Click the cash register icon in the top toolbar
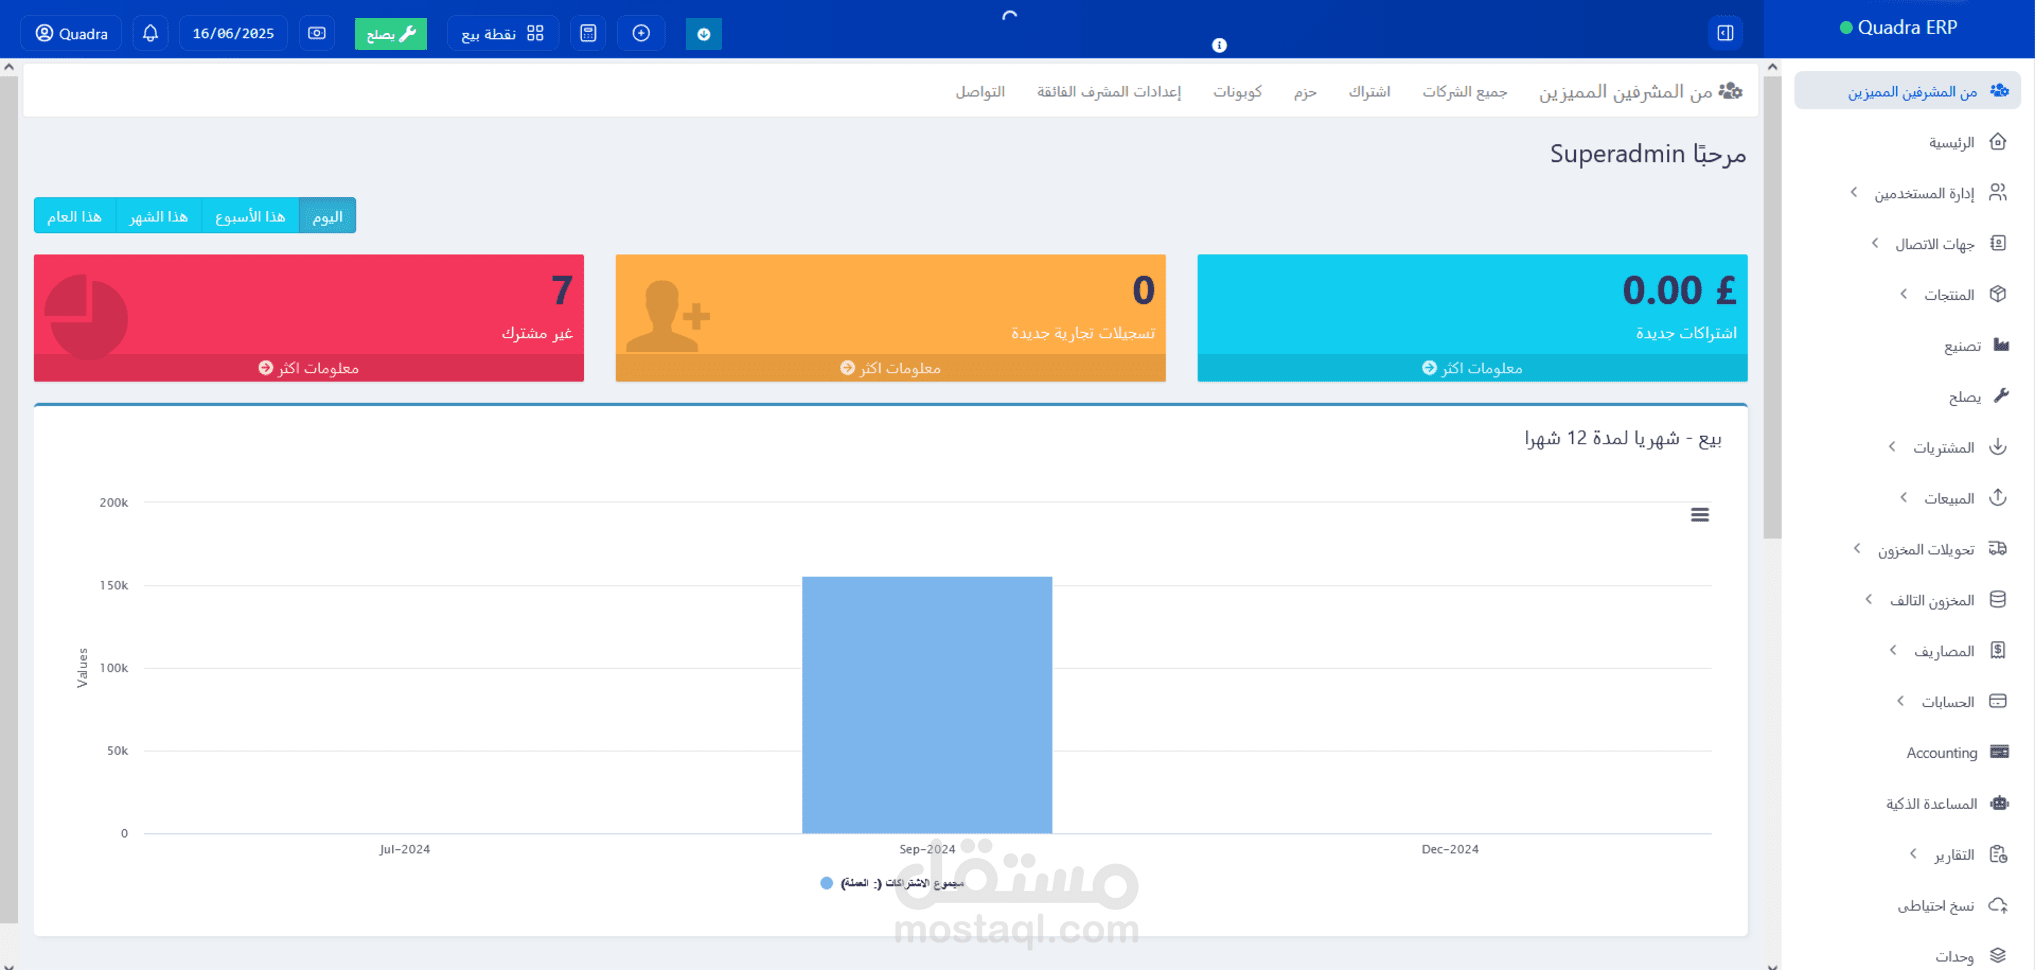Image resolution: width=2035 pixels, height=970 pixels. click(x=316, y=32)
